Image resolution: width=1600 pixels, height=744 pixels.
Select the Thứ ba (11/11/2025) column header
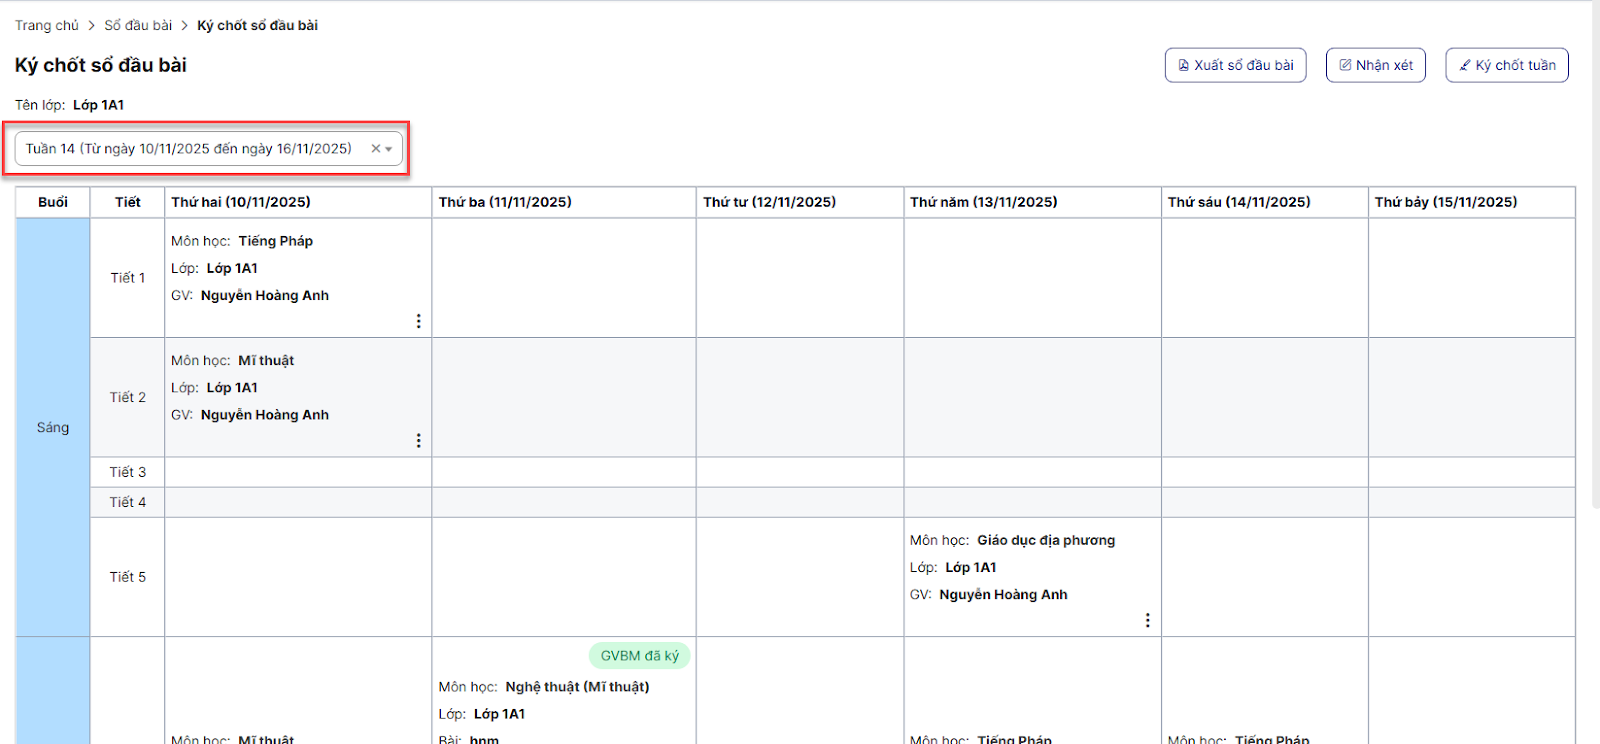pos(505,202)
